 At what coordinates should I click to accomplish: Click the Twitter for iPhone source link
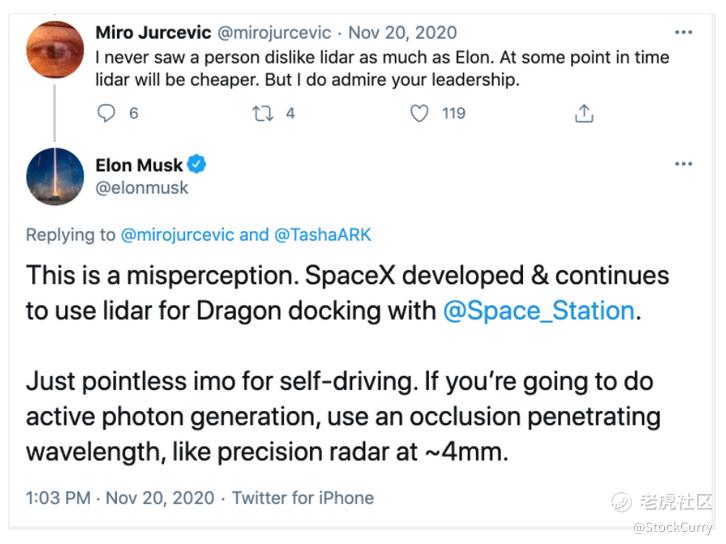(x=303, y=497)
